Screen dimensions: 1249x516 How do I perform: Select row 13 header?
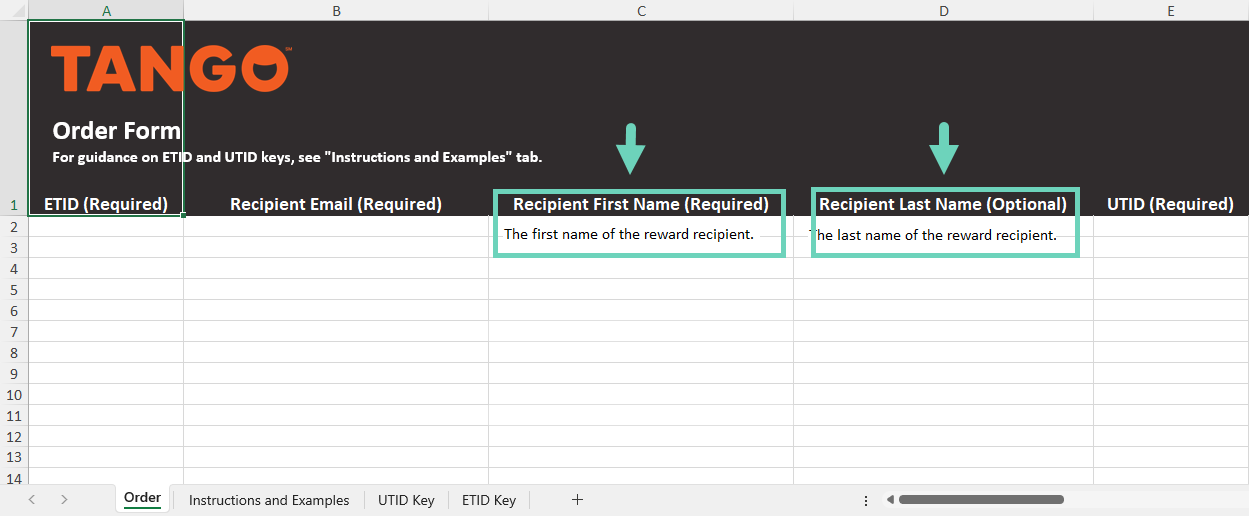tap(14, 457)
